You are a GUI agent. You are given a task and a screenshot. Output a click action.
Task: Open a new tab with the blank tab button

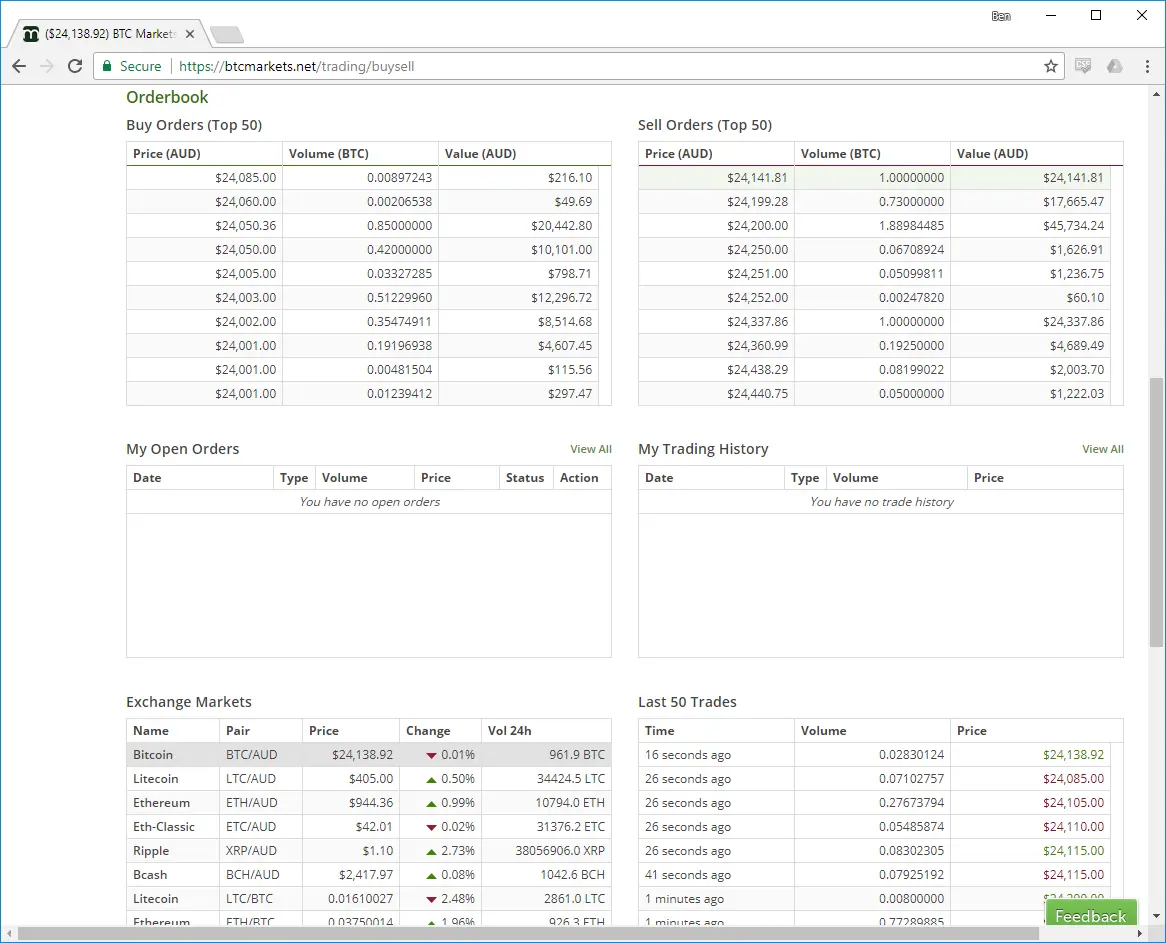coord(226,34)
